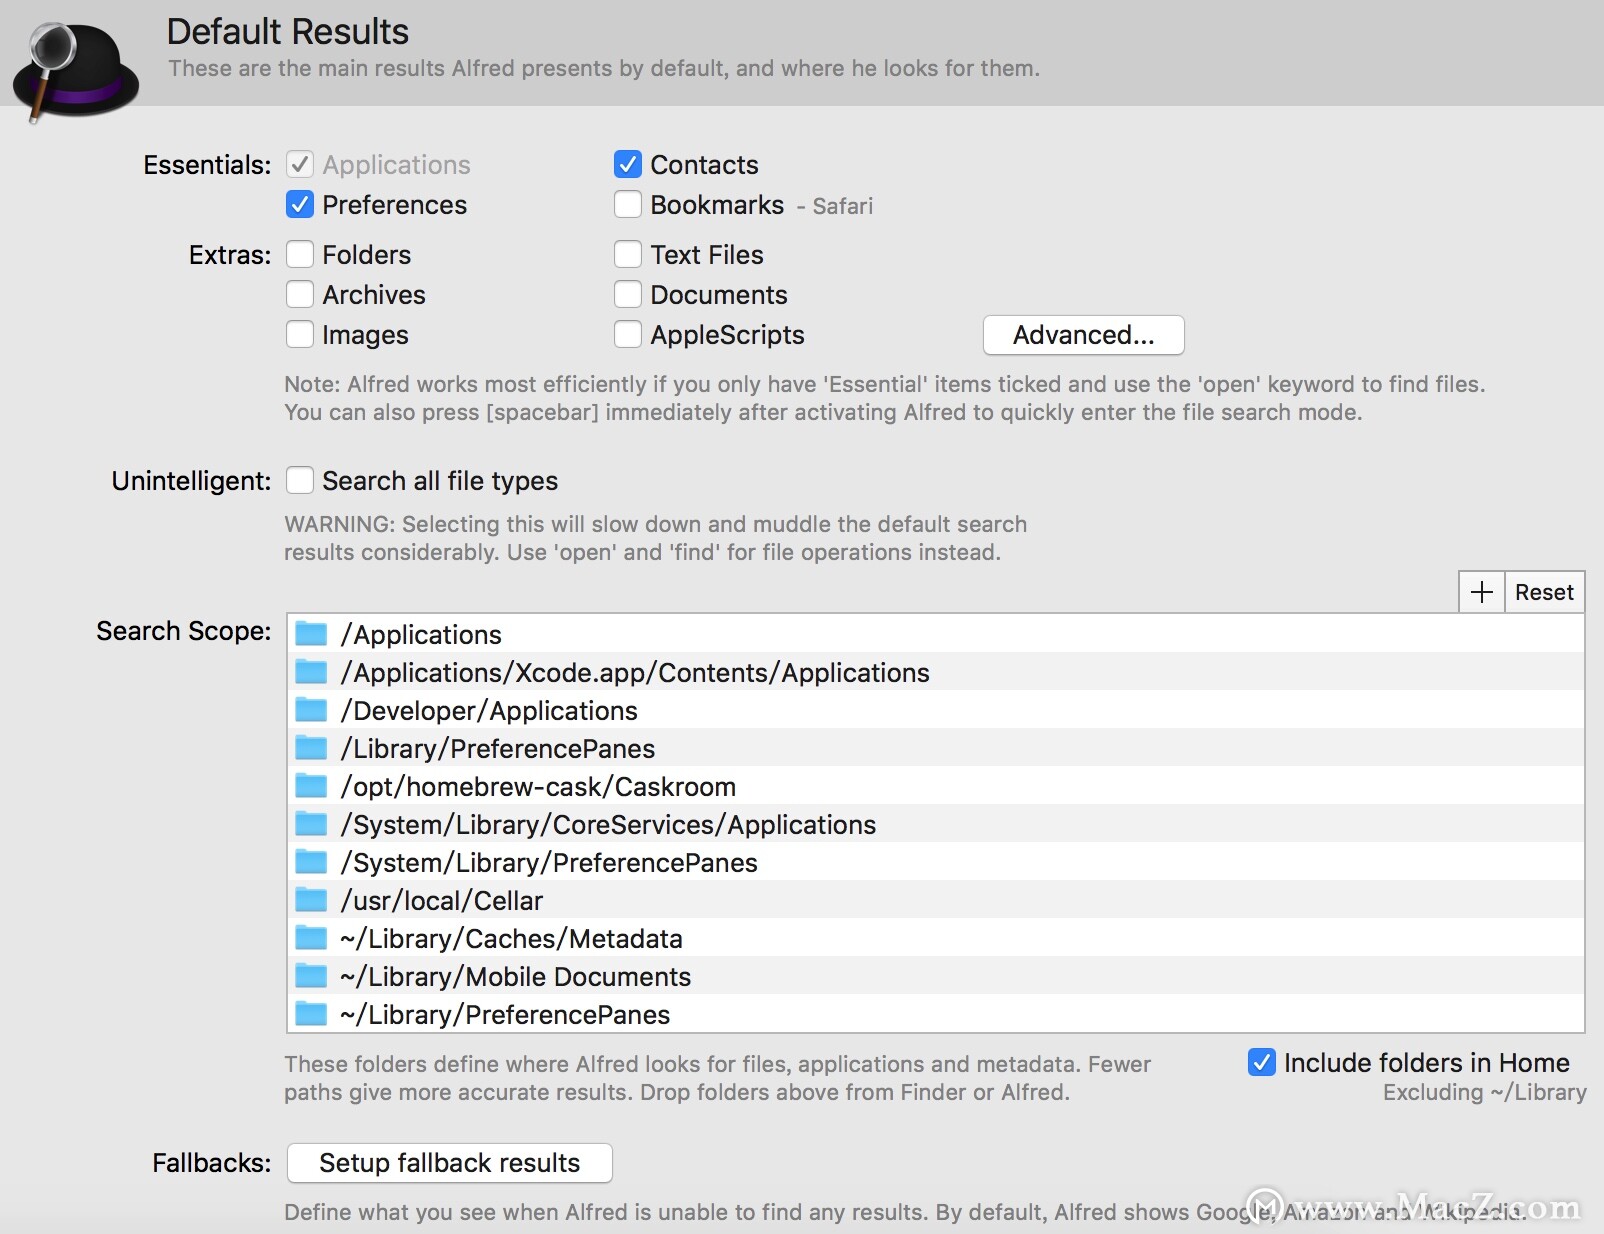Enable the Images checkbox

coord(300,334)
